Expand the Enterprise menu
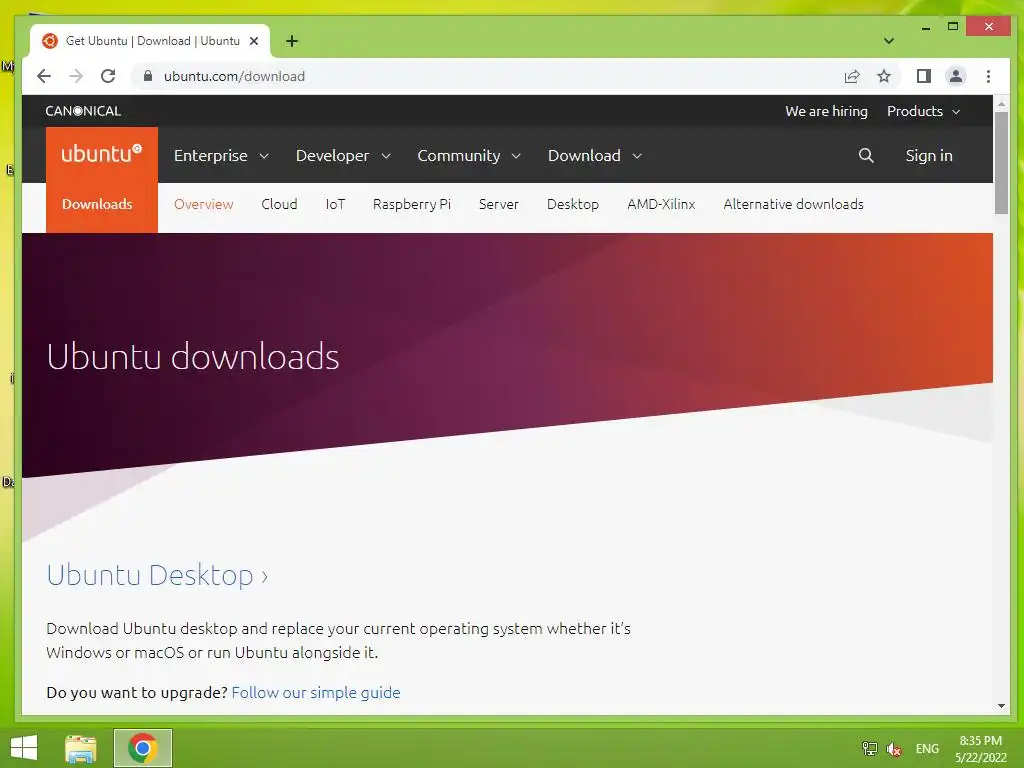1024x768 pixels. [221, 155]
